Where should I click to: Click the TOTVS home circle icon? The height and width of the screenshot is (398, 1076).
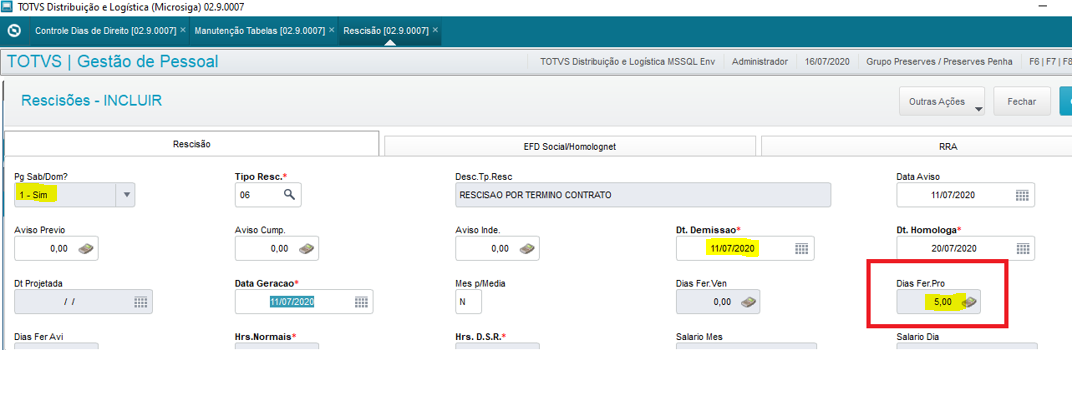tap(14, 31)
